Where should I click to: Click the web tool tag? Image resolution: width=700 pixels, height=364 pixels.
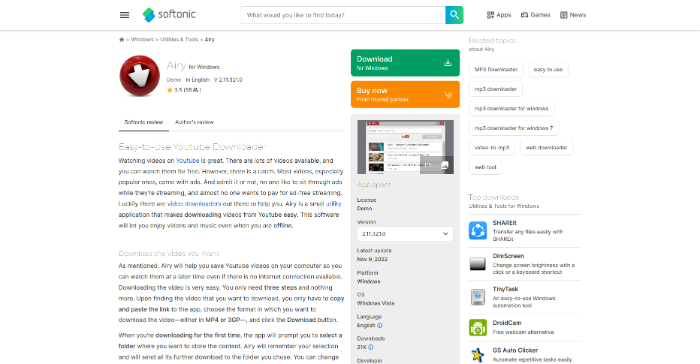[x=485, y=167]
